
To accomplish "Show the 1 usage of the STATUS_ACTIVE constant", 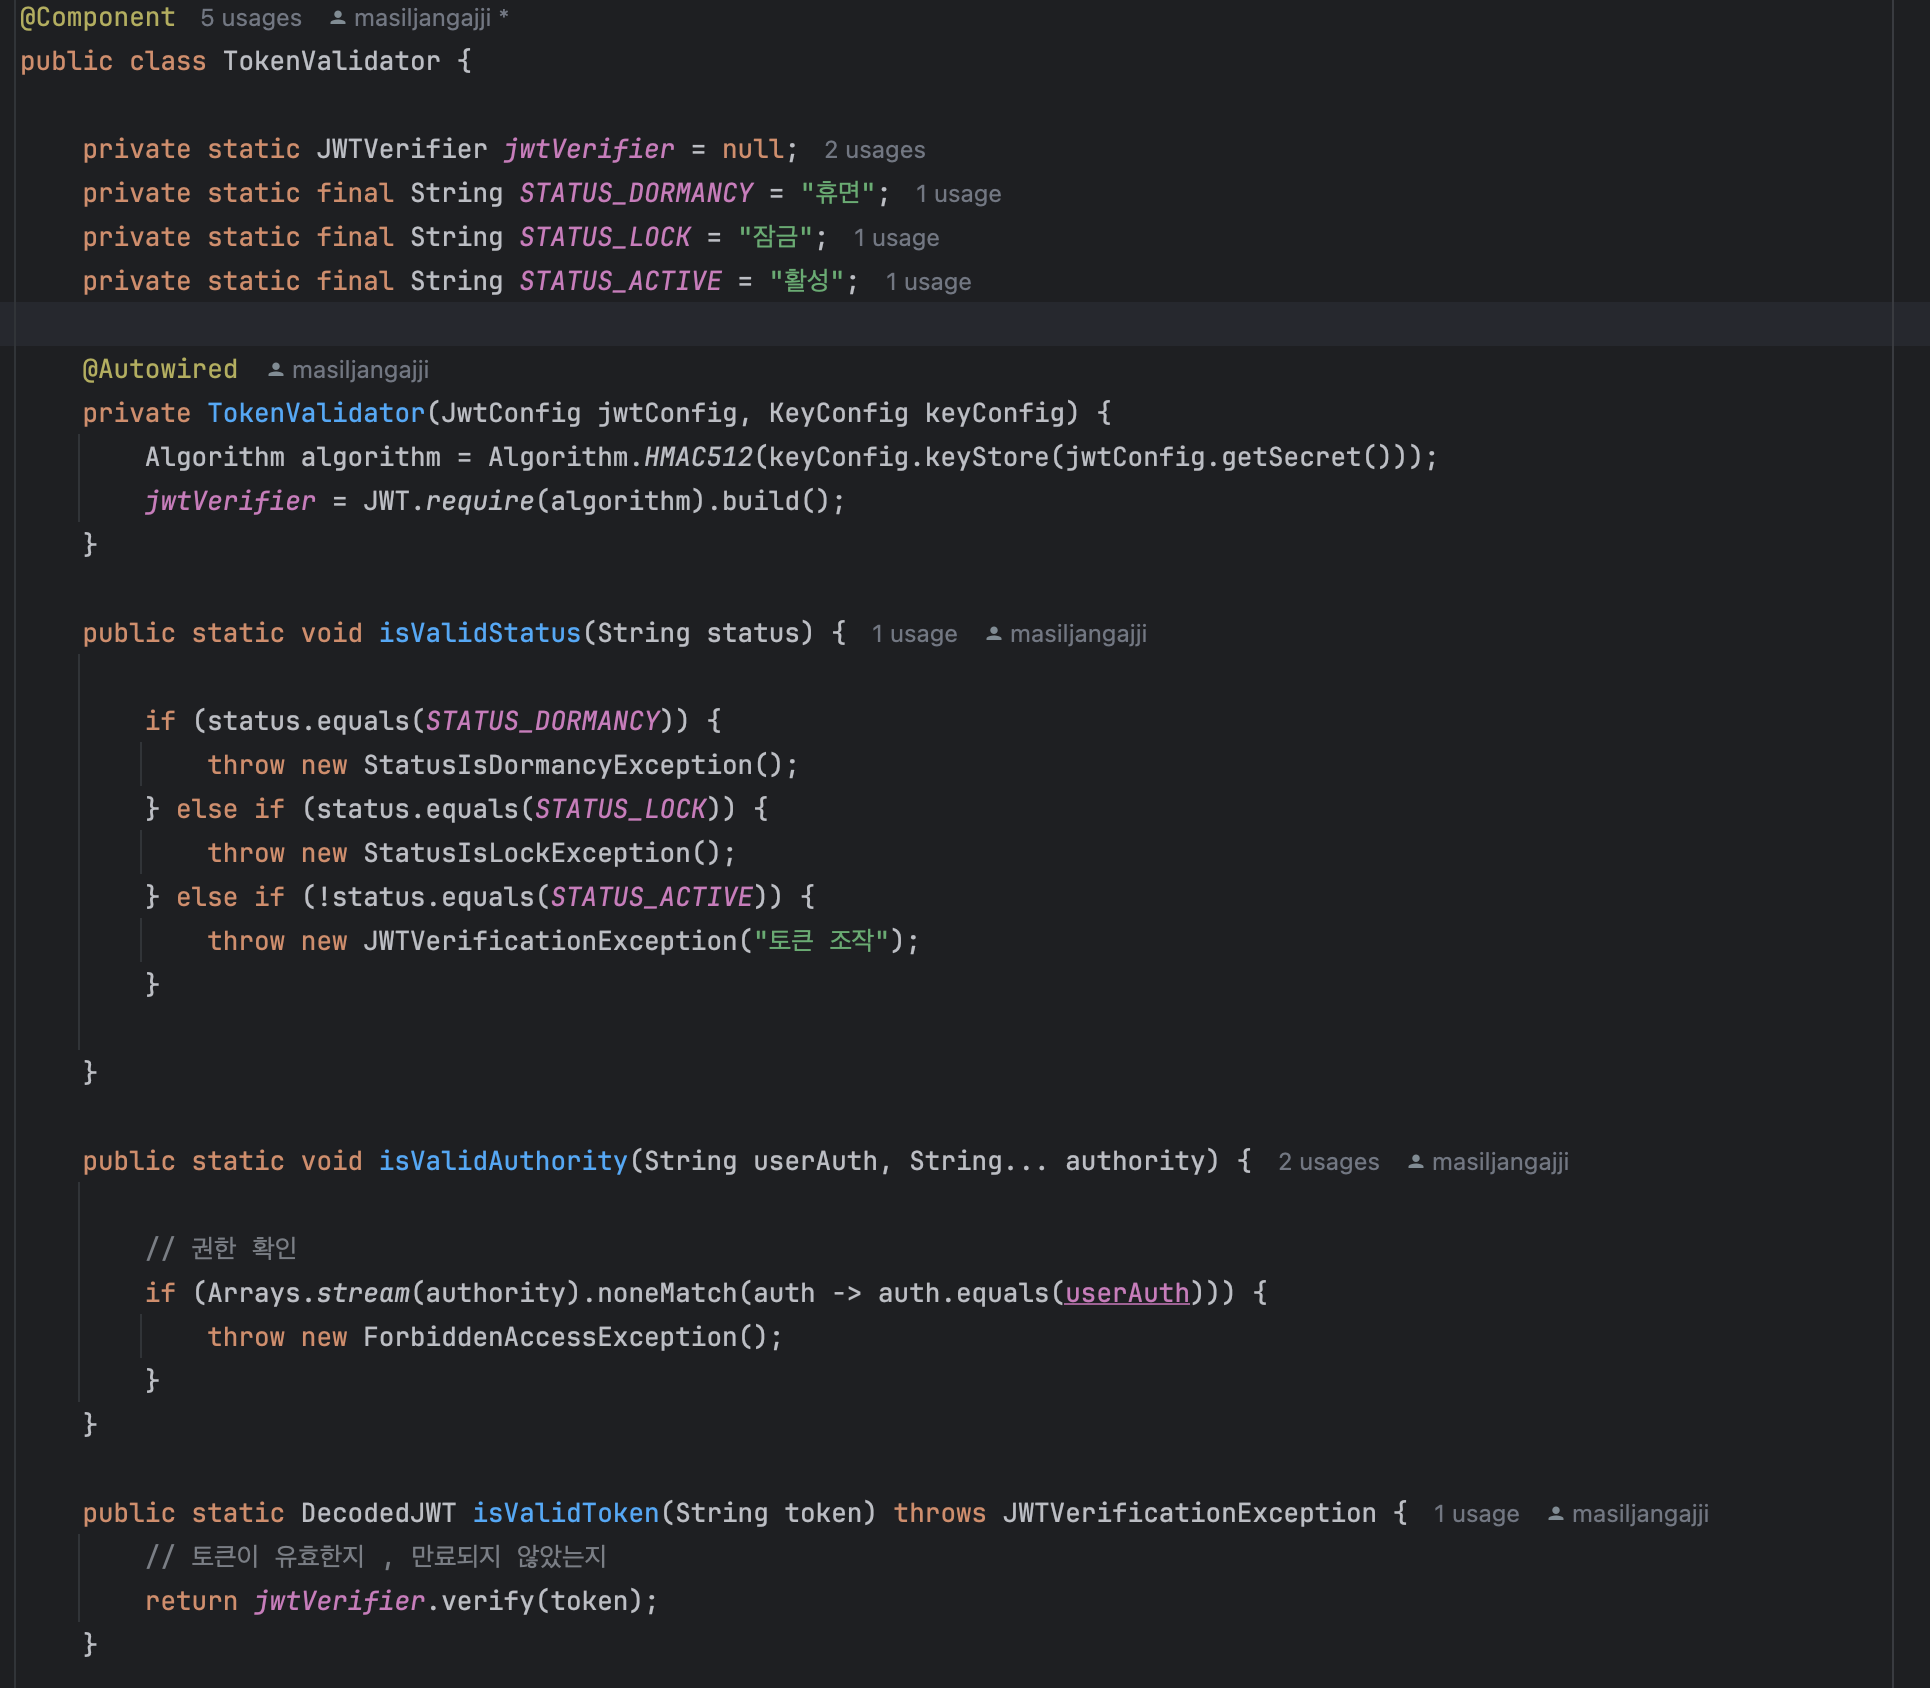I will pyautogui.click(x=927, y=282).
